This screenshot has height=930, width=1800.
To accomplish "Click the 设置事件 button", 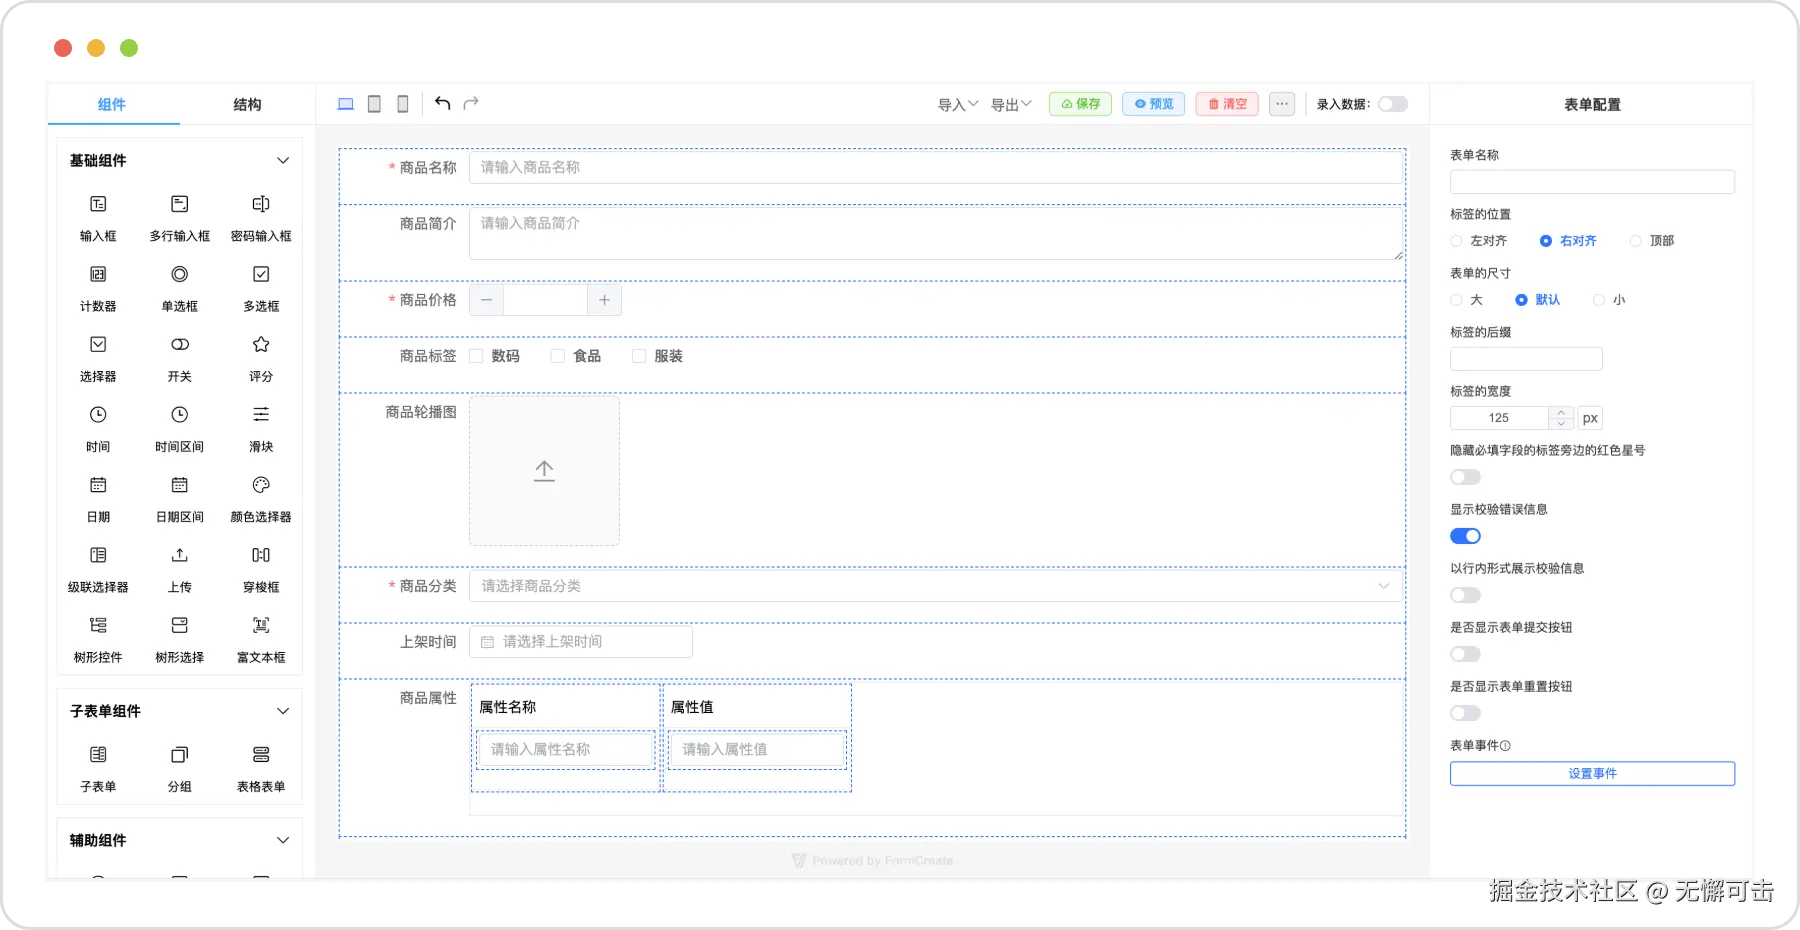I will coord(1592,773).
